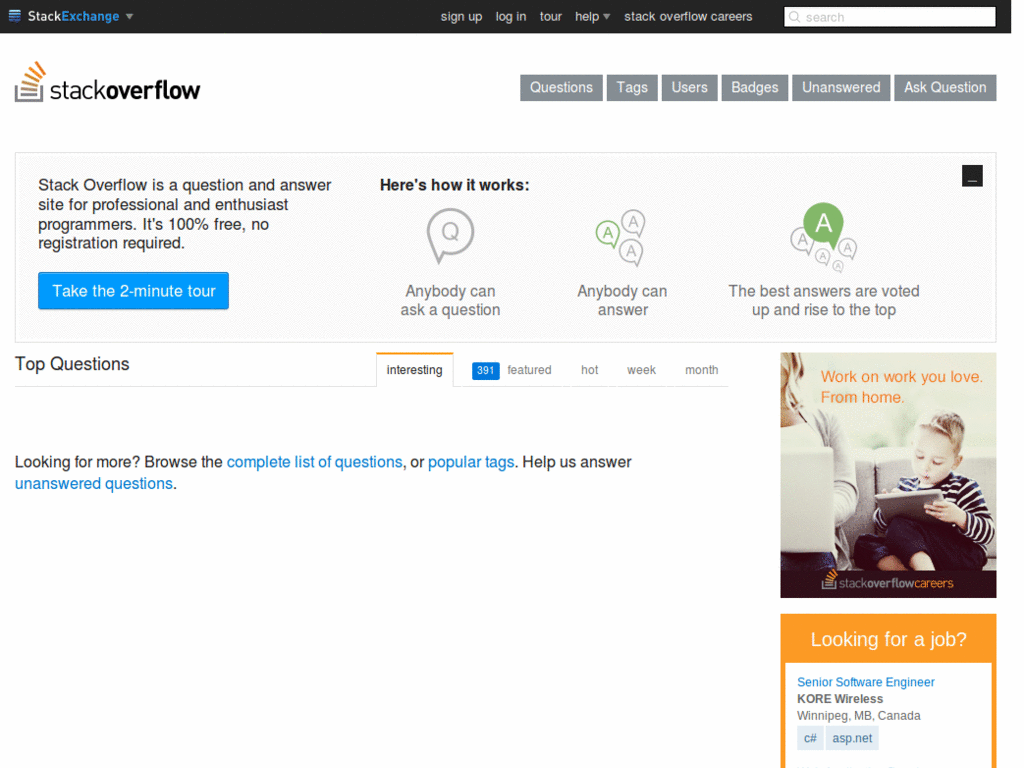Screen dimensions: 1024x768
Task: Focus the search input field
Action: coord(889,17)
